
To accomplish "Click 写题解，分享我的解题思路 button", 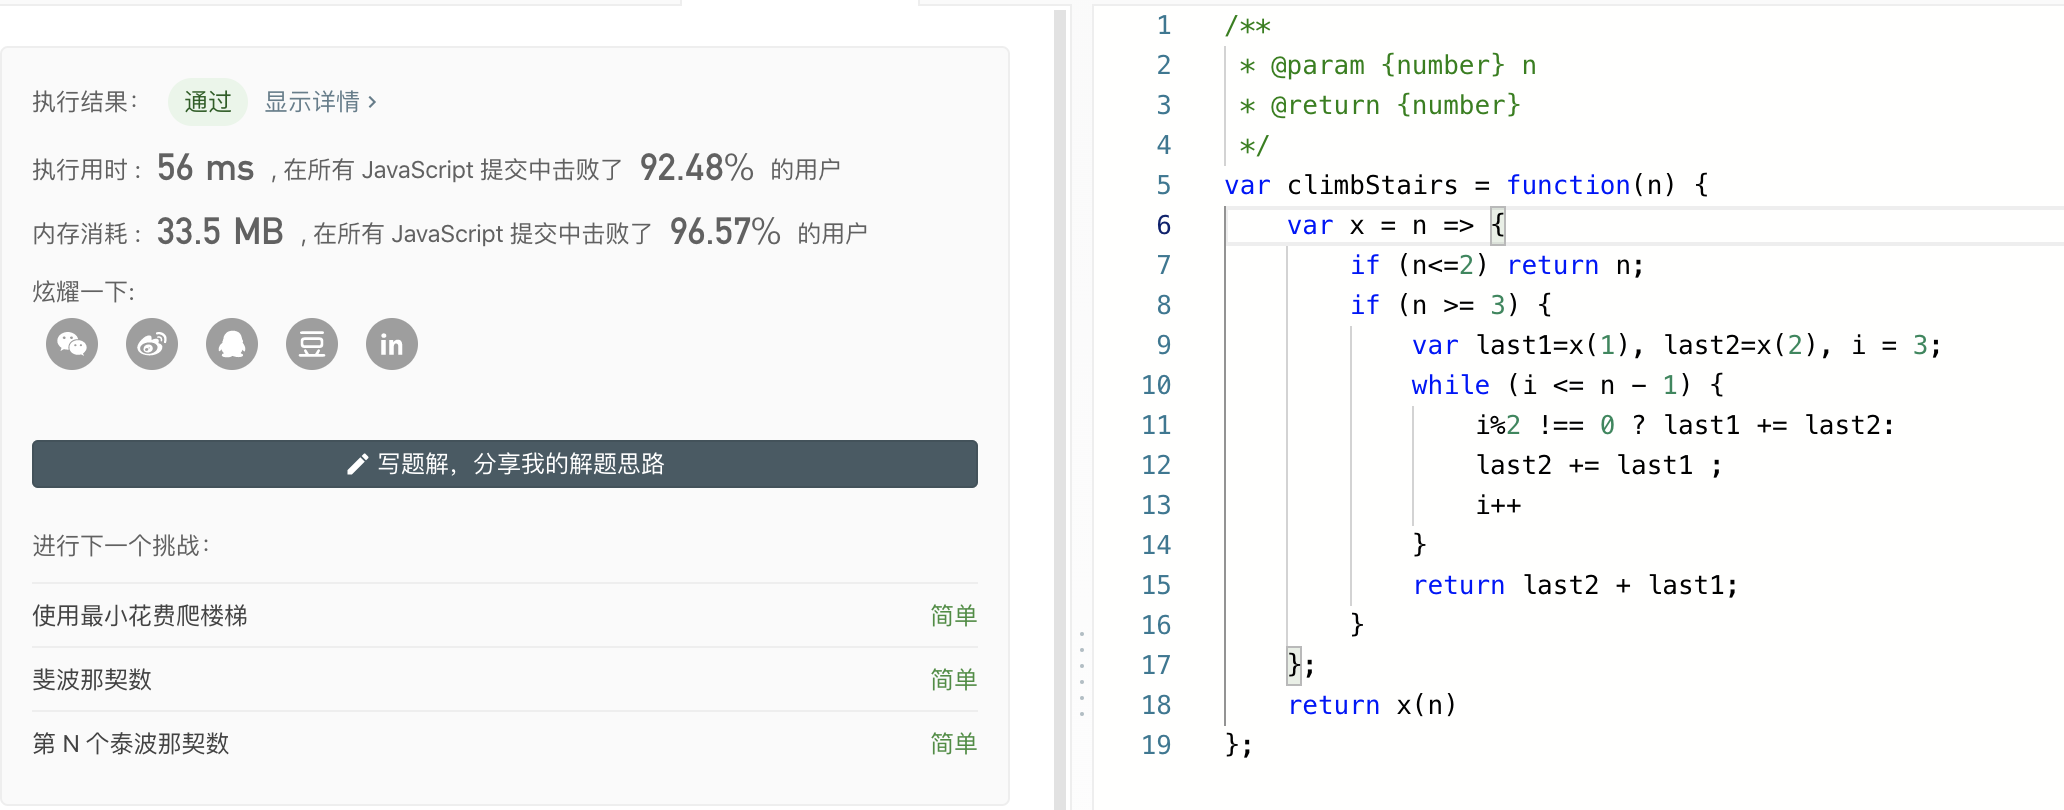I will pos(505,464).
